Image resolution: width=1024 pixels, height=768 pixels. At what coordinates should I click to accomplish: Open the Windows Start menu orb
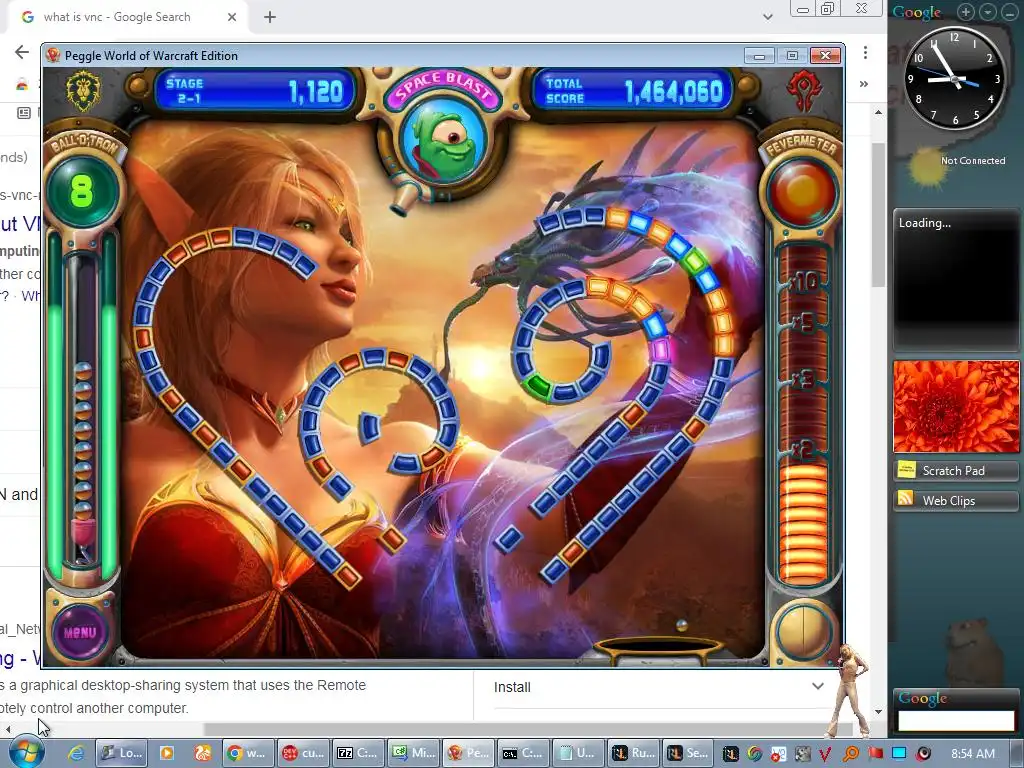tap(26, 752)
